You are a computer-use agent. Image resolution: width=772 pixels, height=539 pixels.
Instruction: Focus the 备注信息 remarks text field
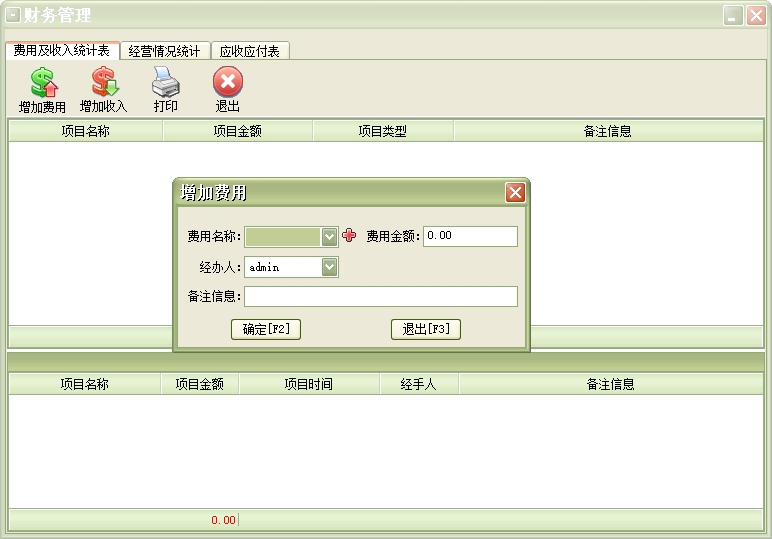[381, 297]
